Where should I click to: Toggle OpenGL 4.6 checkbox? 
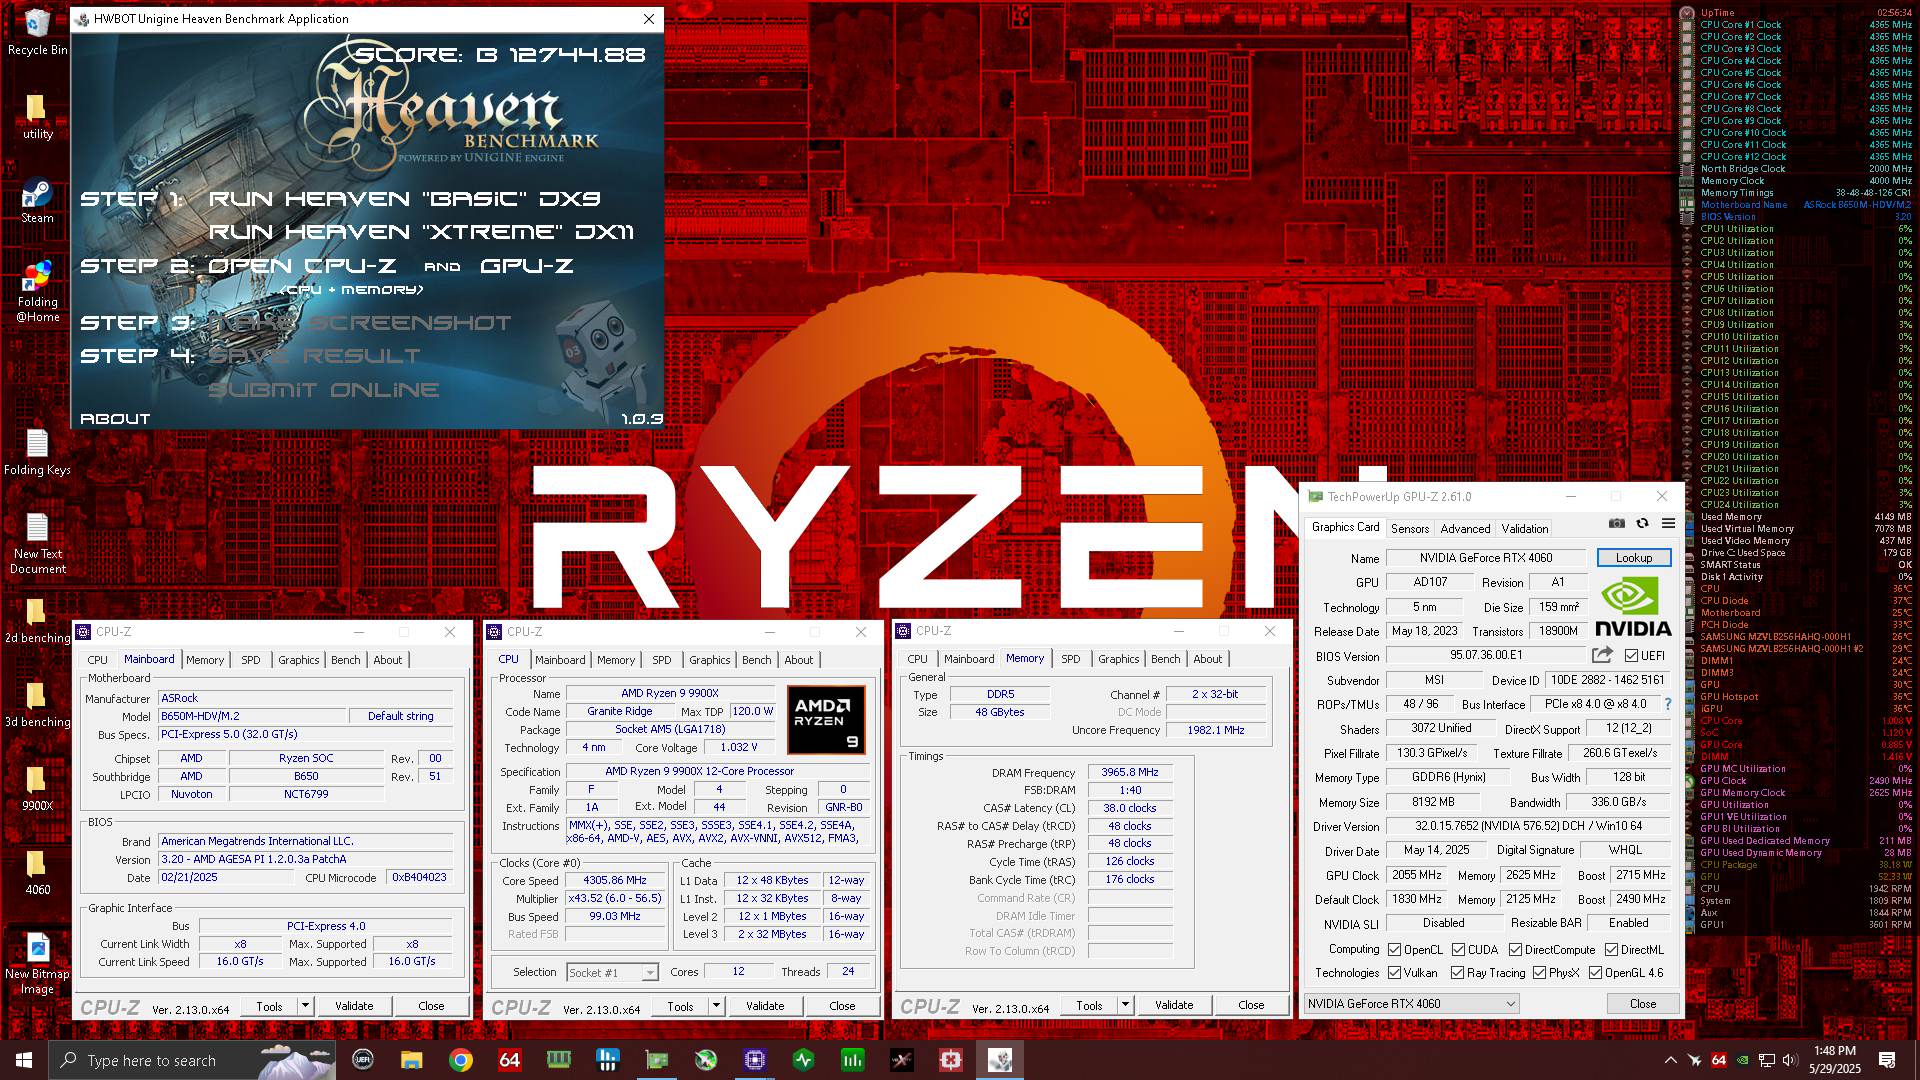1595,972
